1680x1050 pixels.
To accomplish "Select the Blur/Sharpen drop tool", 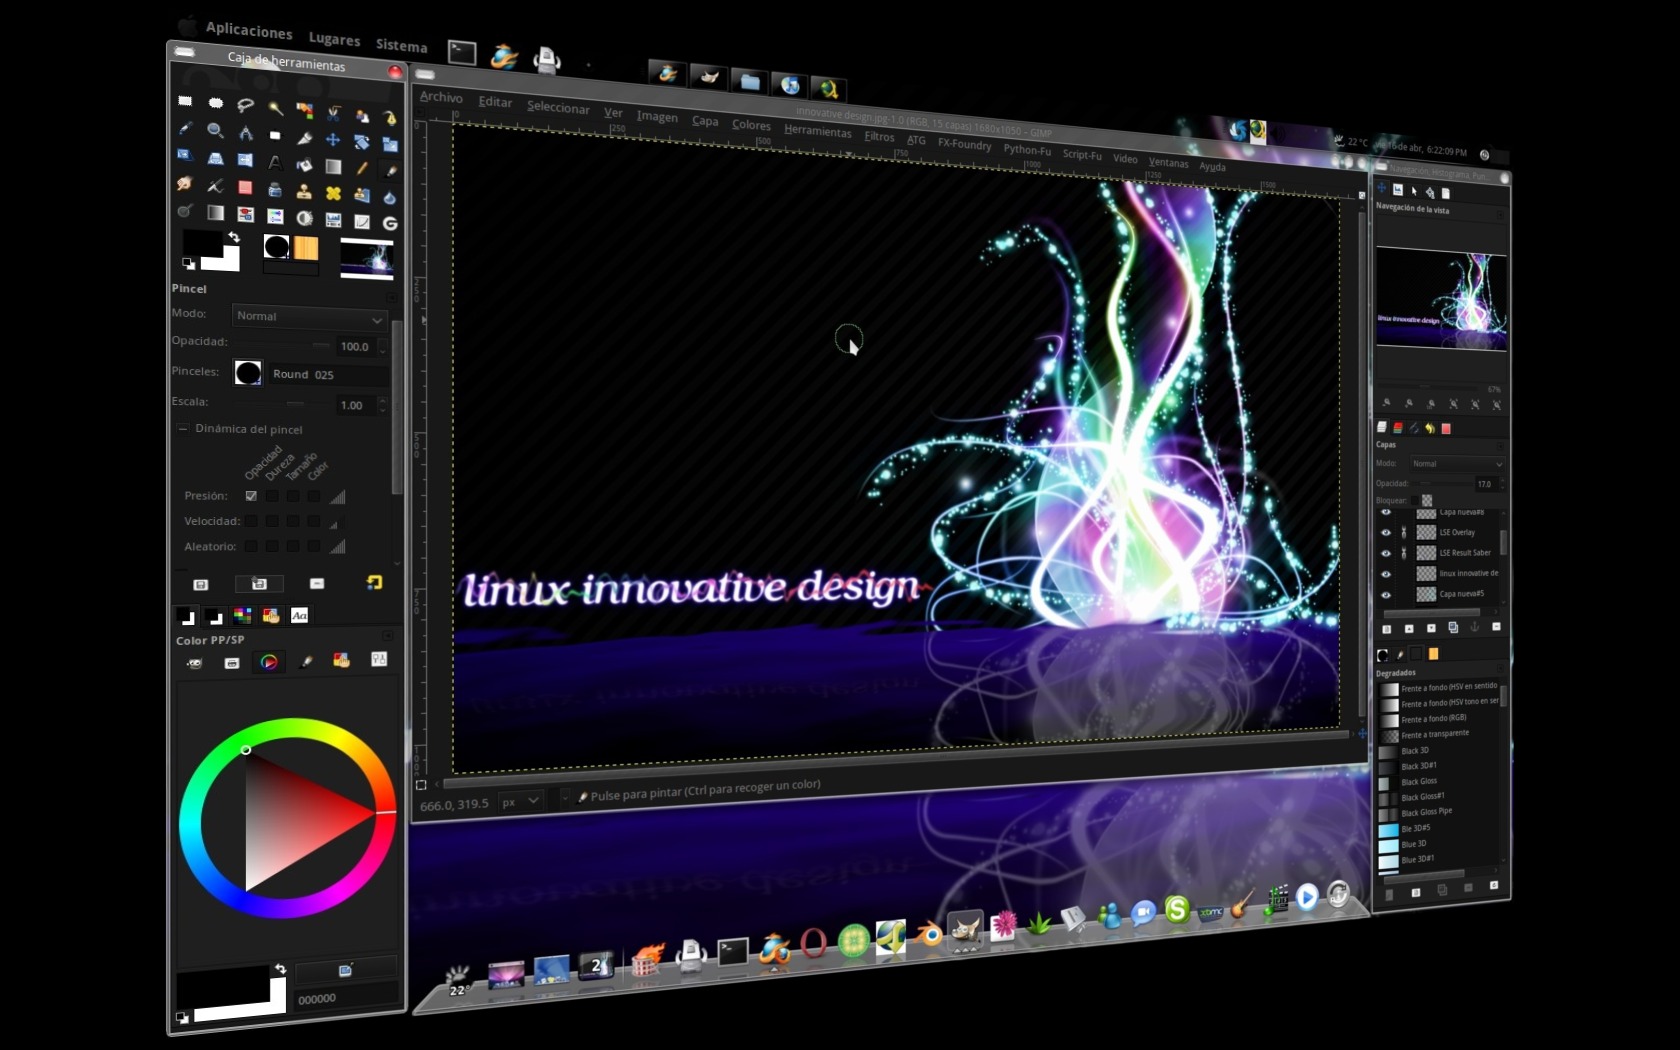I will [390, 197].
